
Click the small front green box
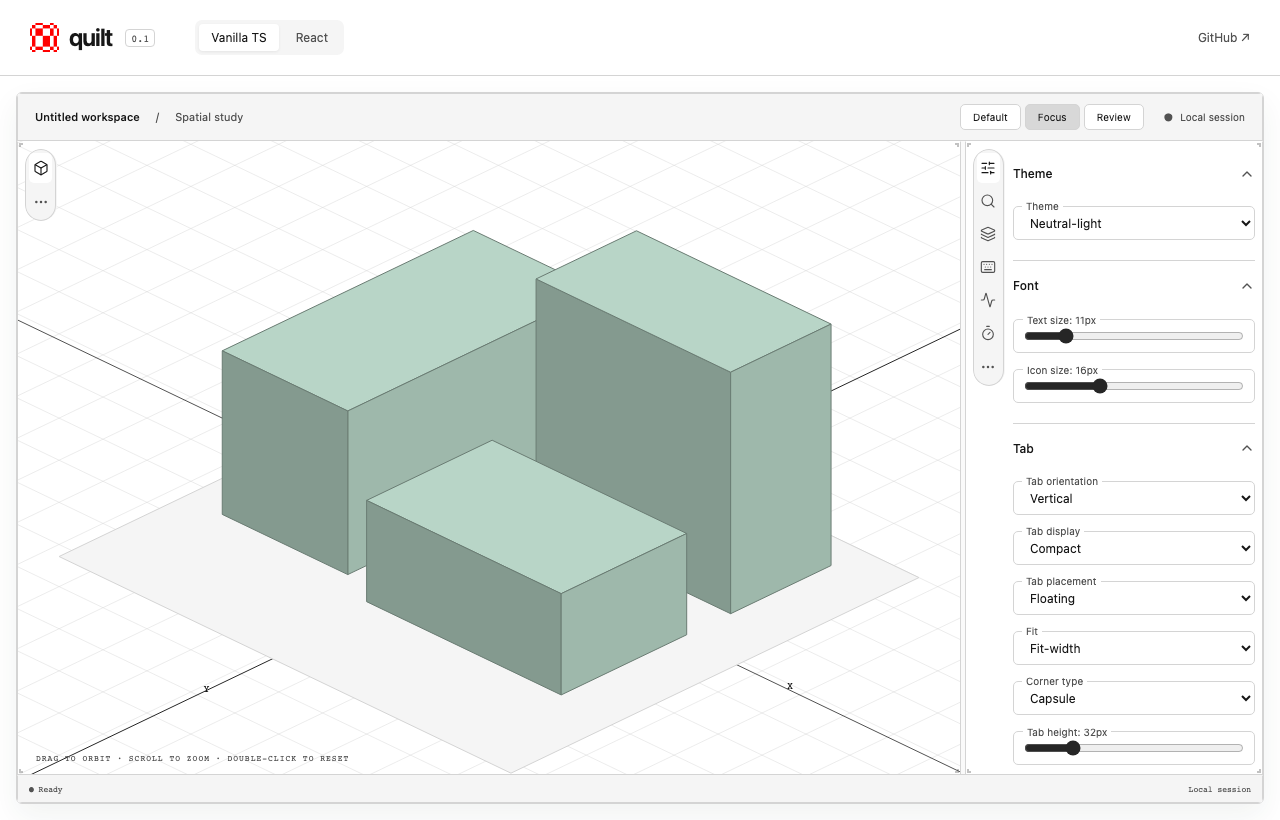pyautogui.click(x=526, y=567)
